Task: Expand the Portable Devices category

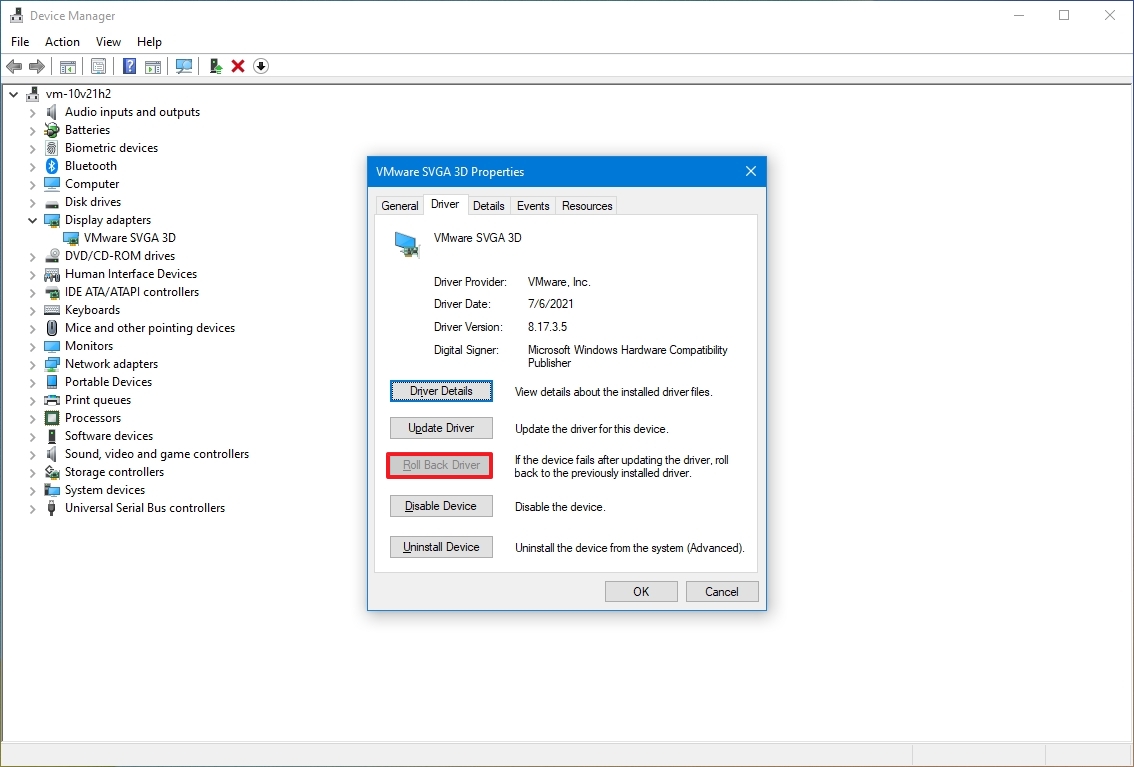Action: [33, 382]
